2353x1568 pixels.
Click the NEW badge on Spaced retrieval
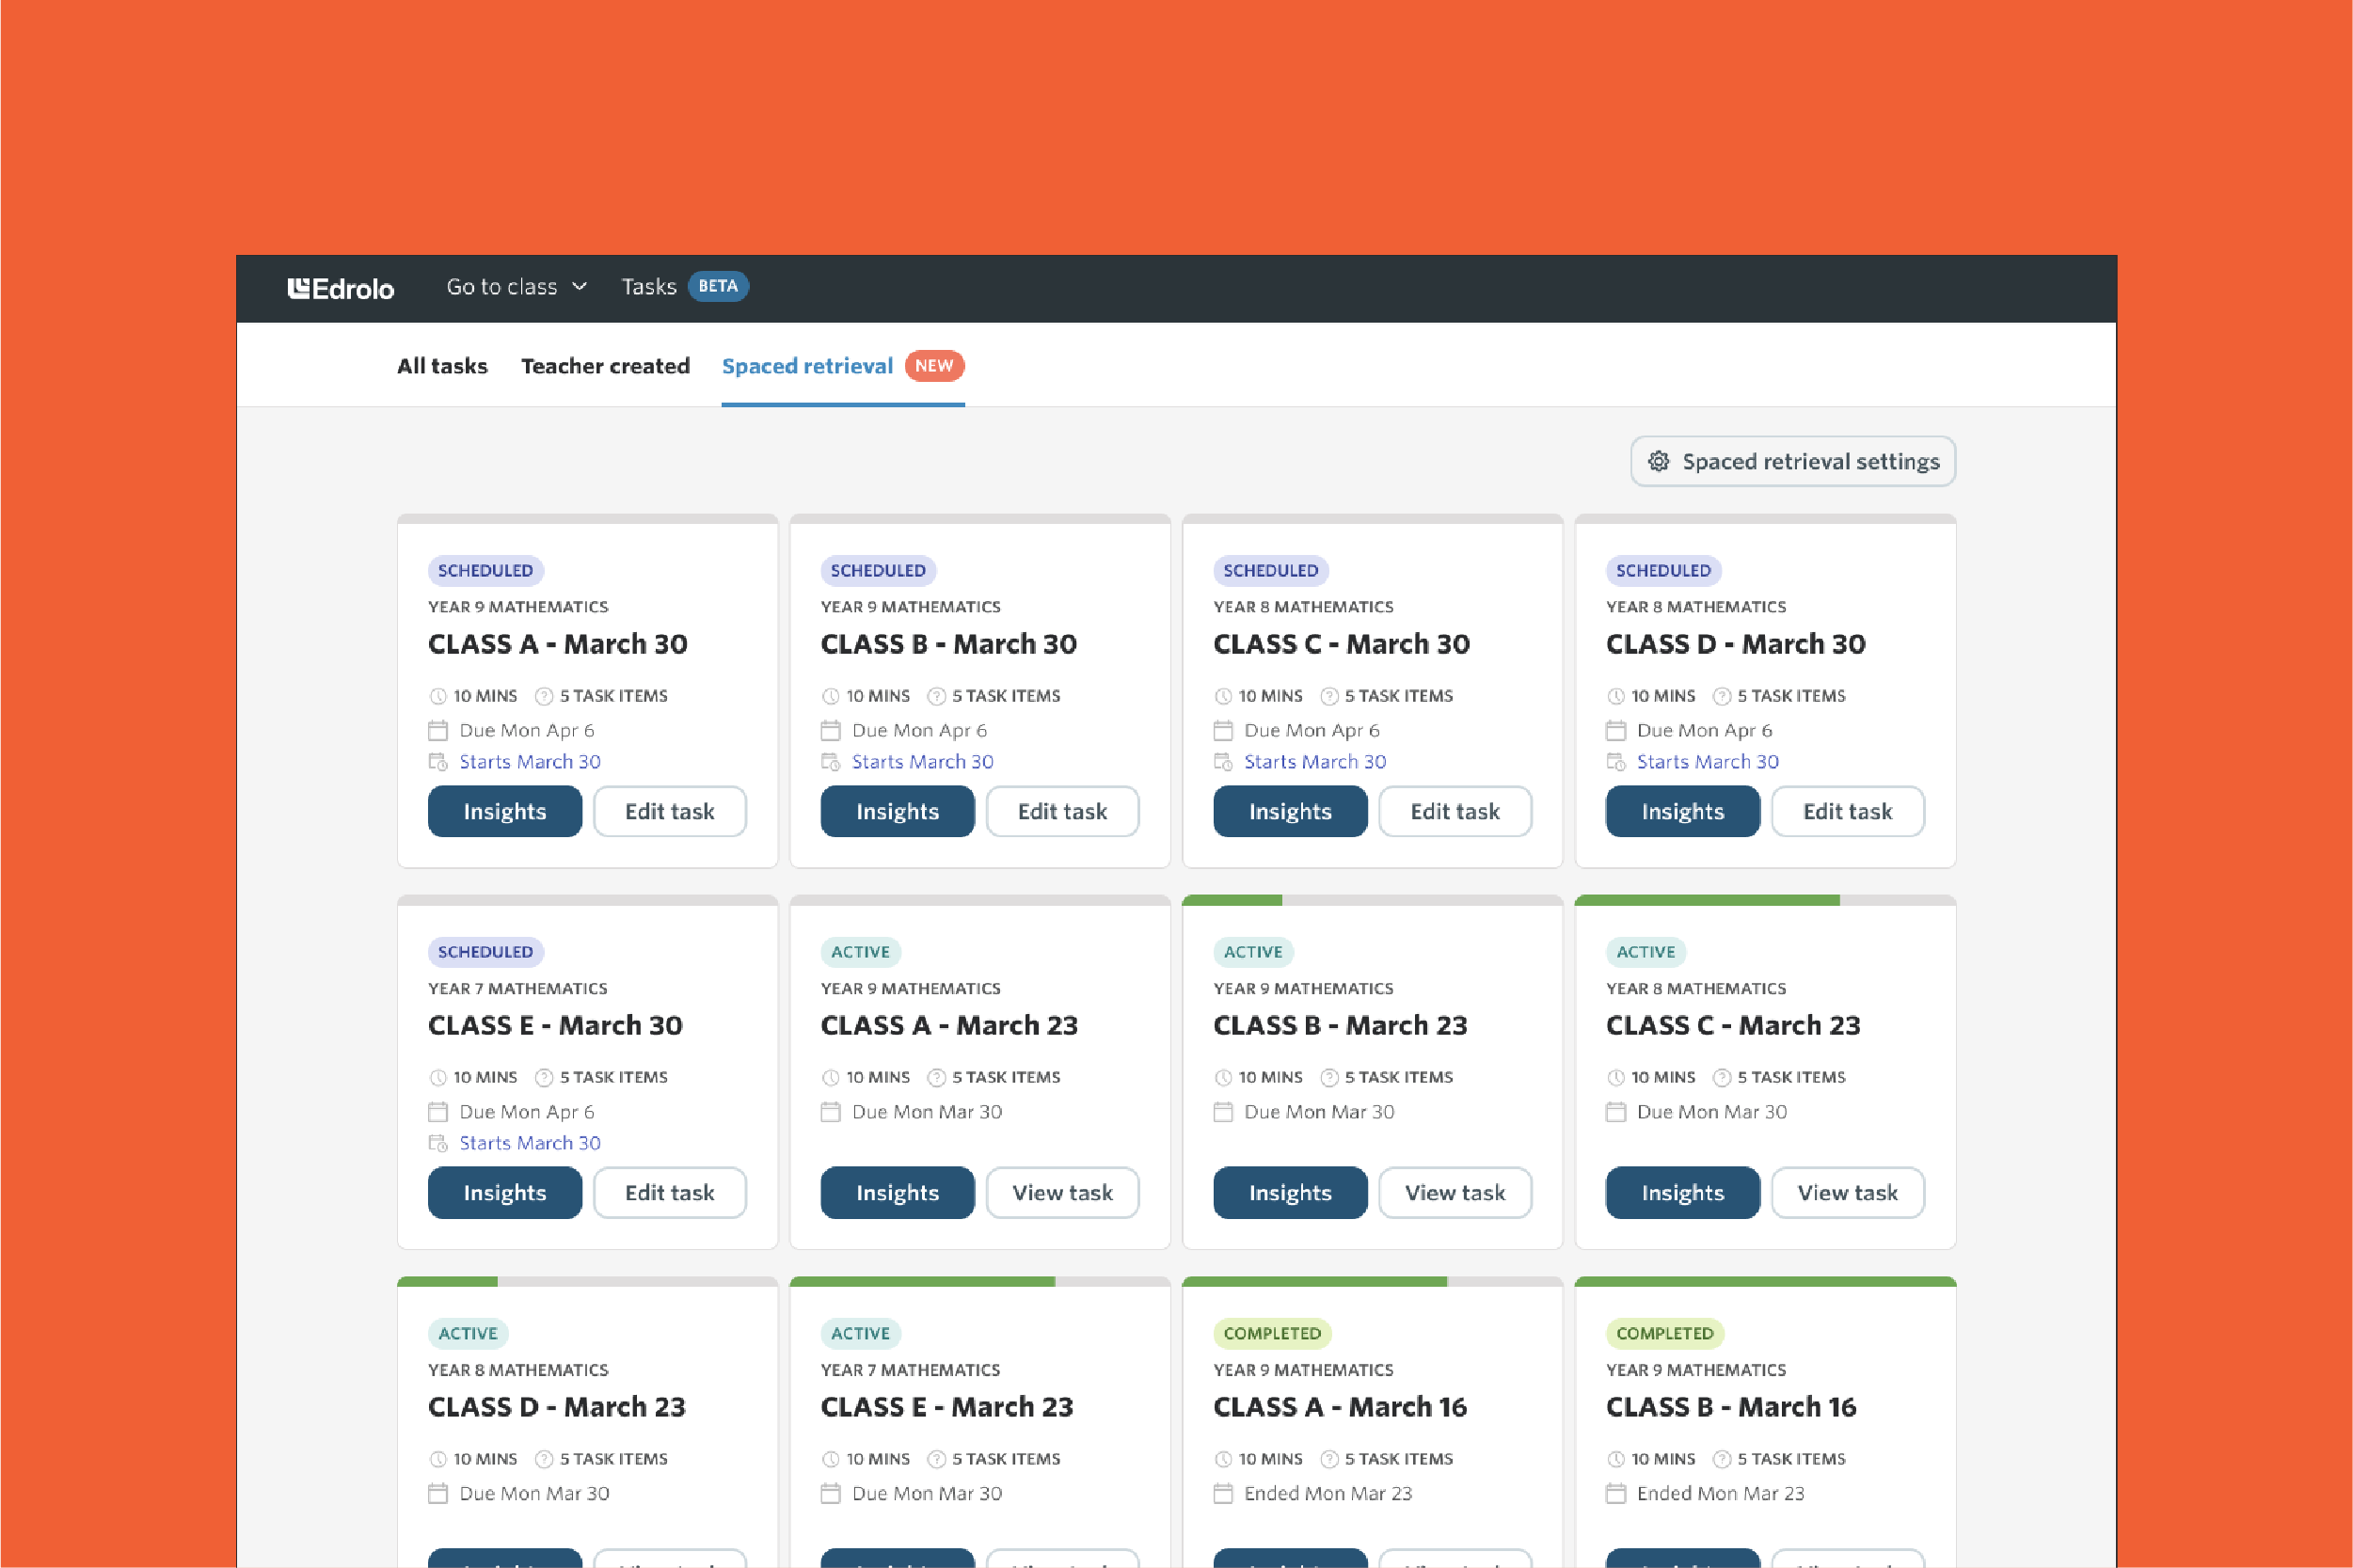coord(933,366)
